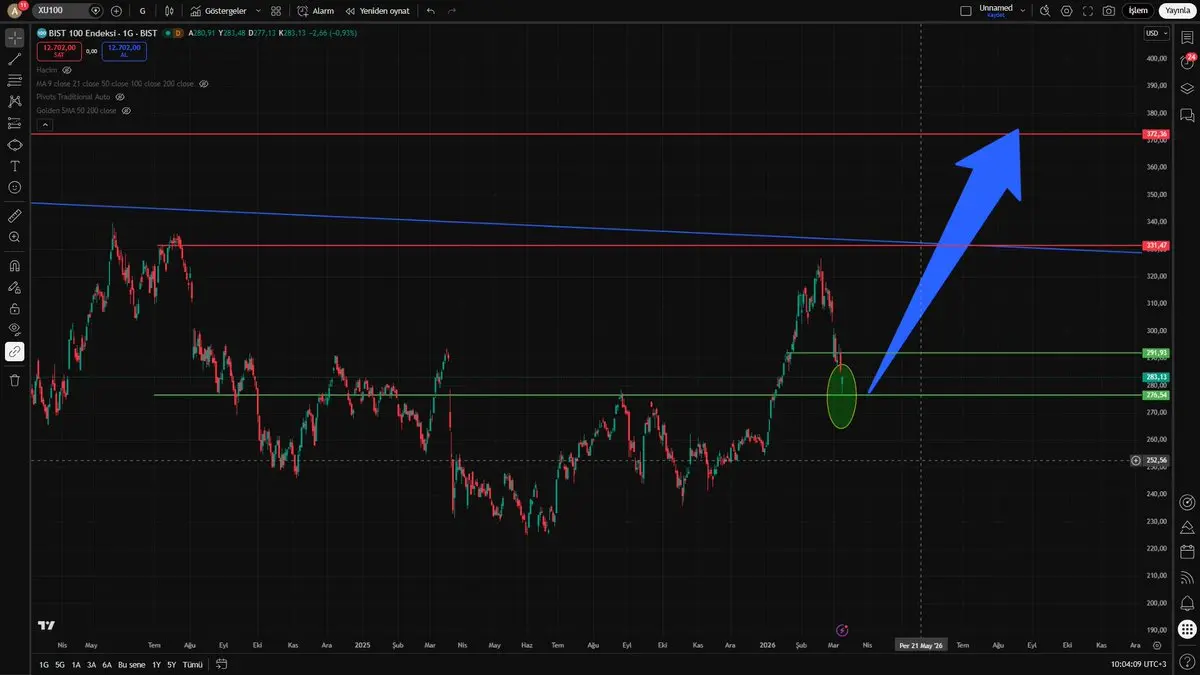Click the blue AL buy button
Image resolution: width=1200 pixels, height=675 pixels.
click(124, 50)
